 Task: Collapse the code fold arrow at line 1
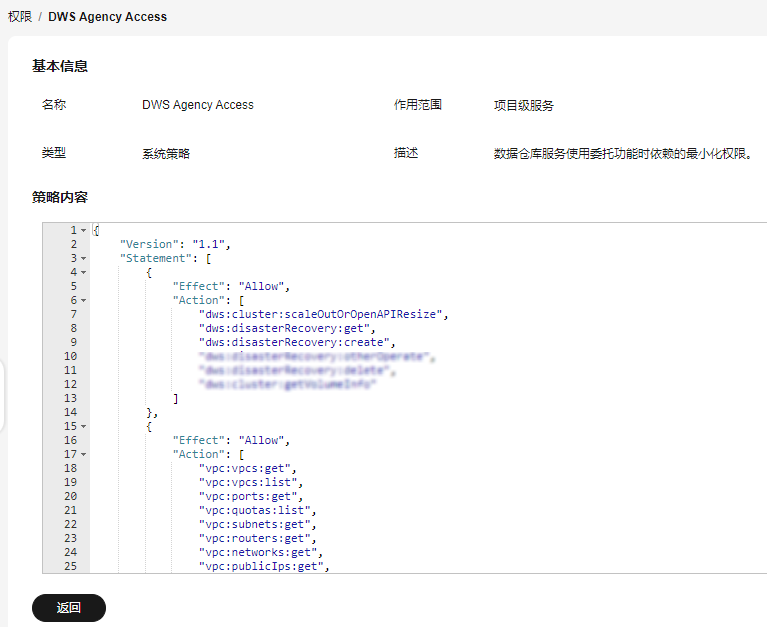point(84,230)
